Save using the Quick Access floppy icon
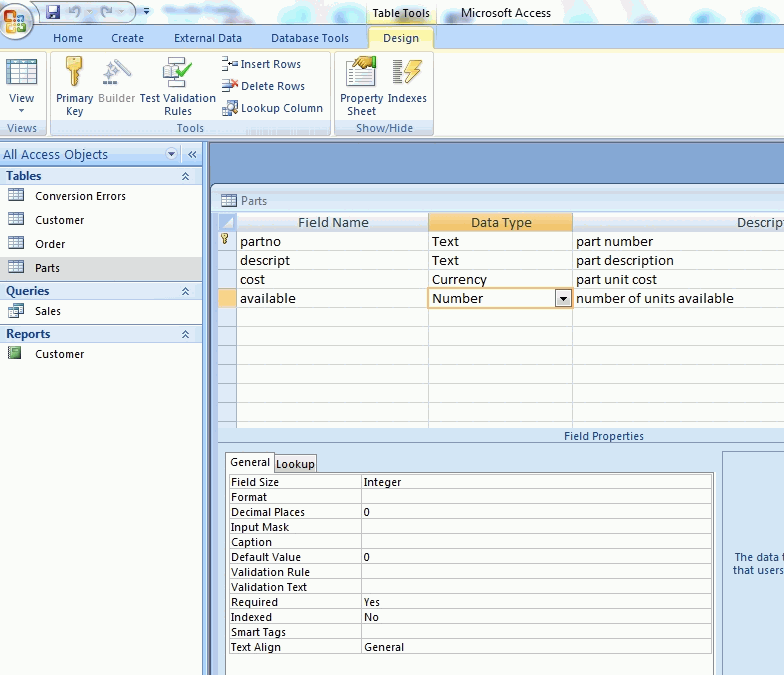 (53, 12)
